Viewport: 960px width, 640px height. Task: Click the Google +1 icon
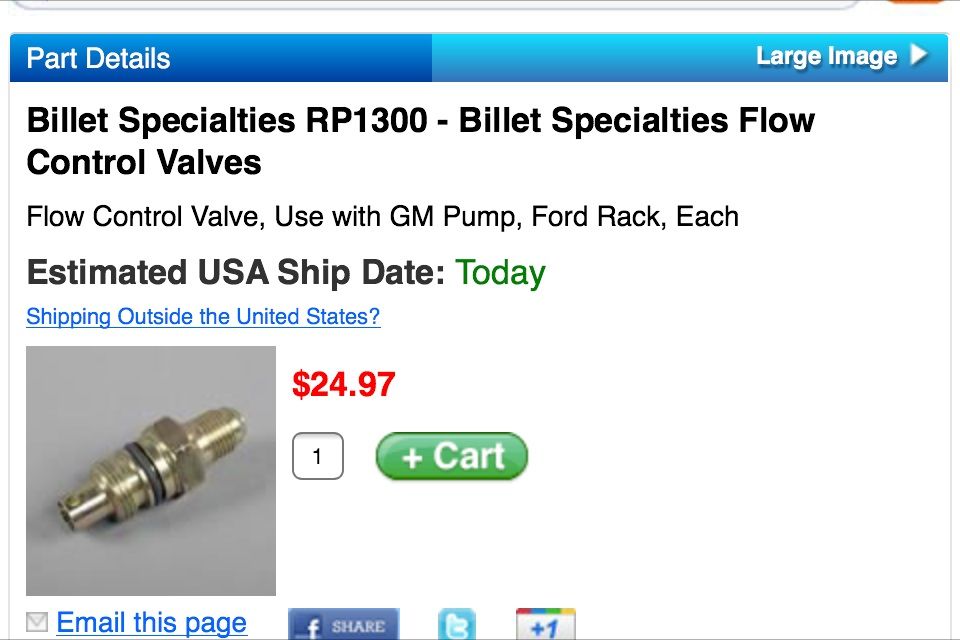[x=545, y=626]
